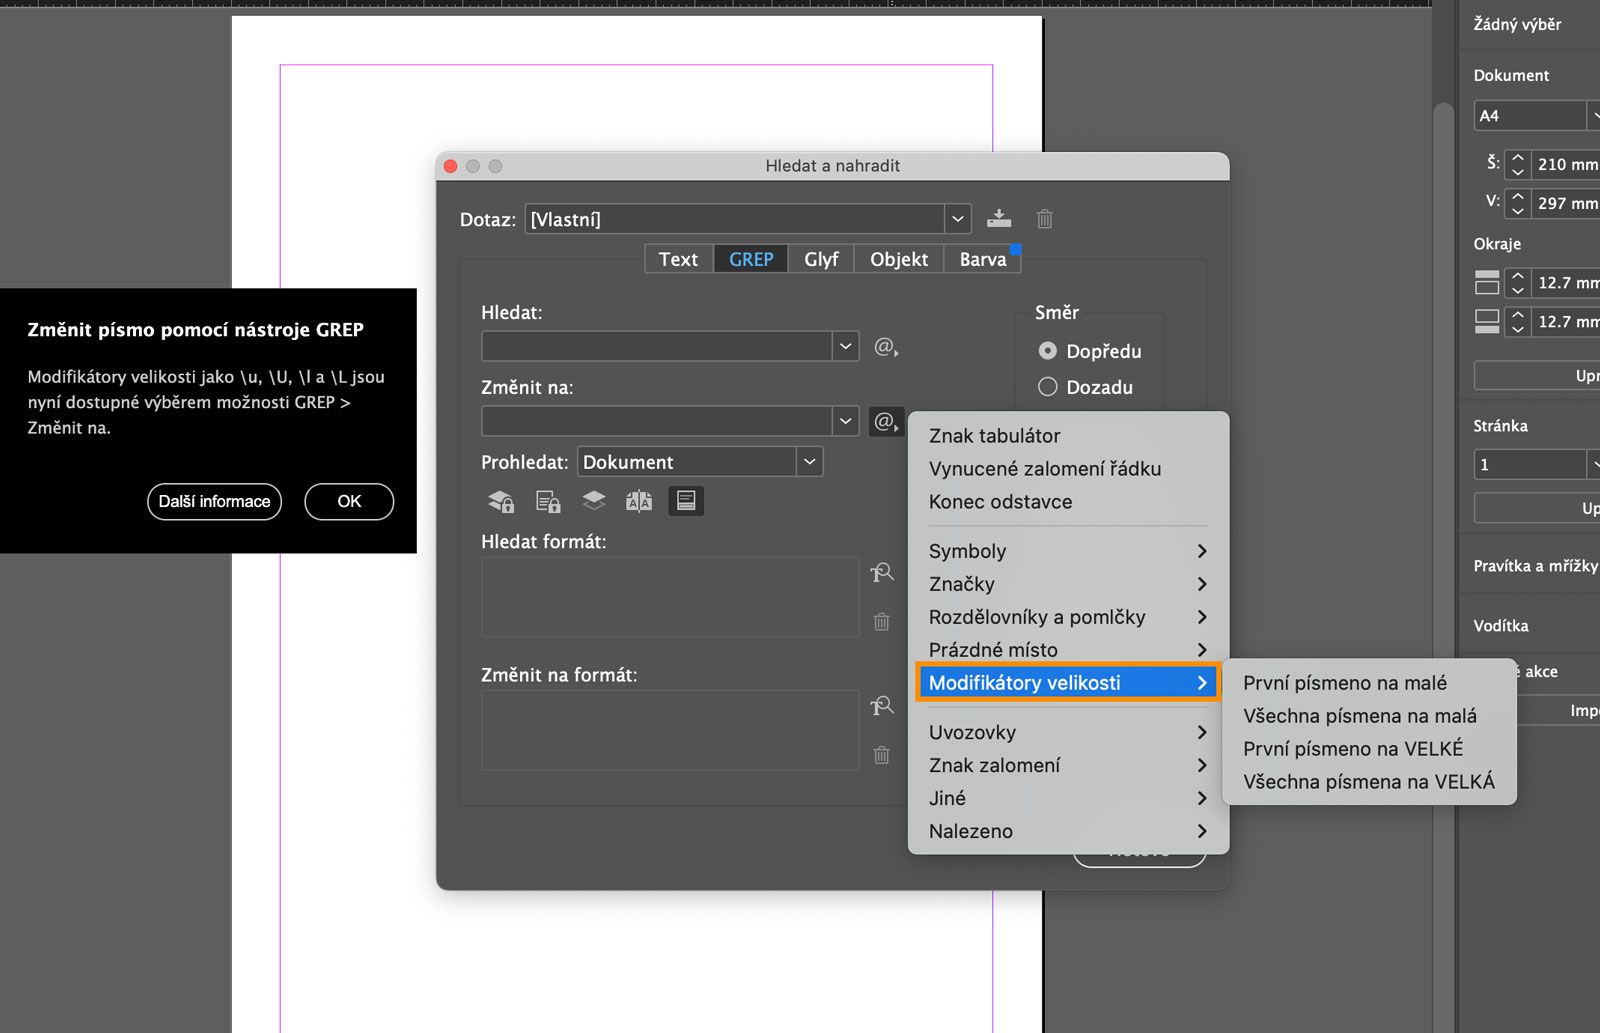
Task: Open the Uvozovky submenu
Action: tap(1068, 732)
